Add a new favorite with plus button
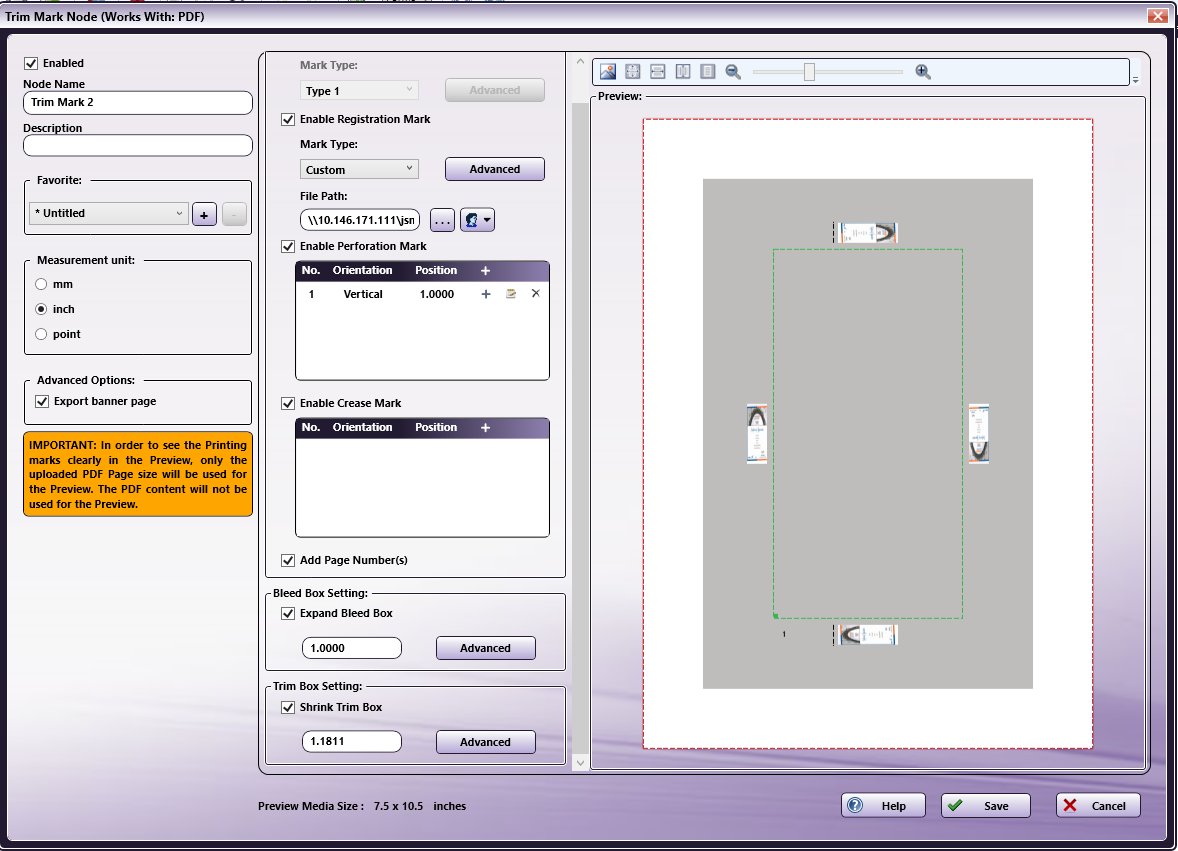 204,214
